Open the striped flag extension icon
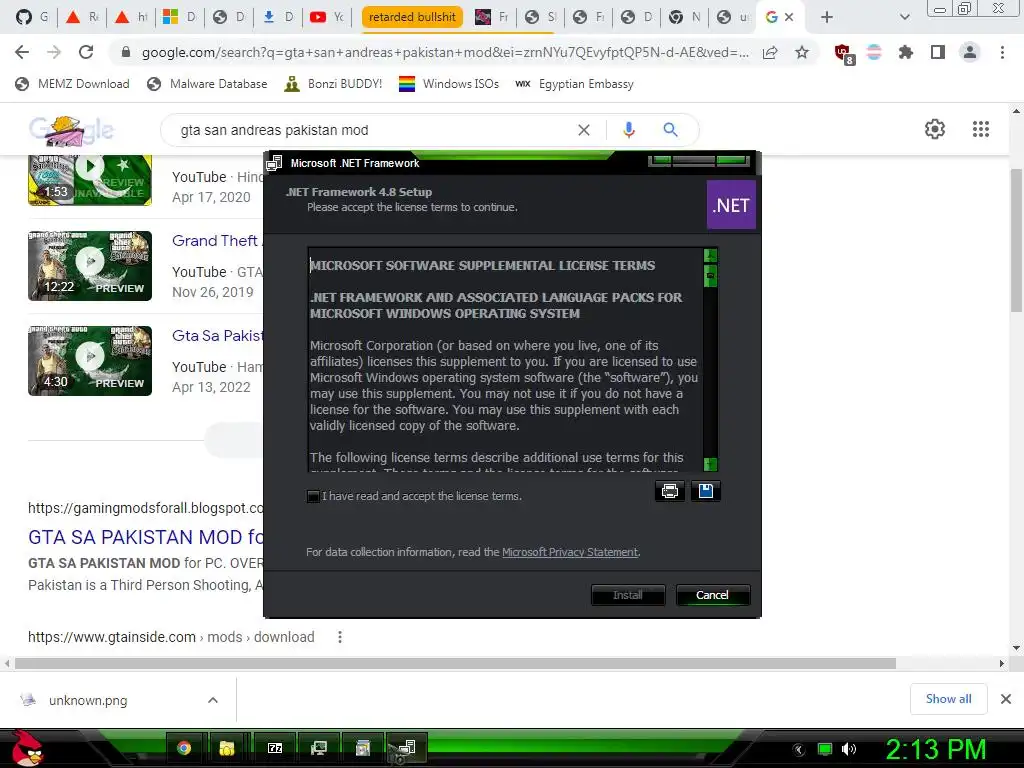Viewport: 1024px width, 768px height. coord(874,52)
